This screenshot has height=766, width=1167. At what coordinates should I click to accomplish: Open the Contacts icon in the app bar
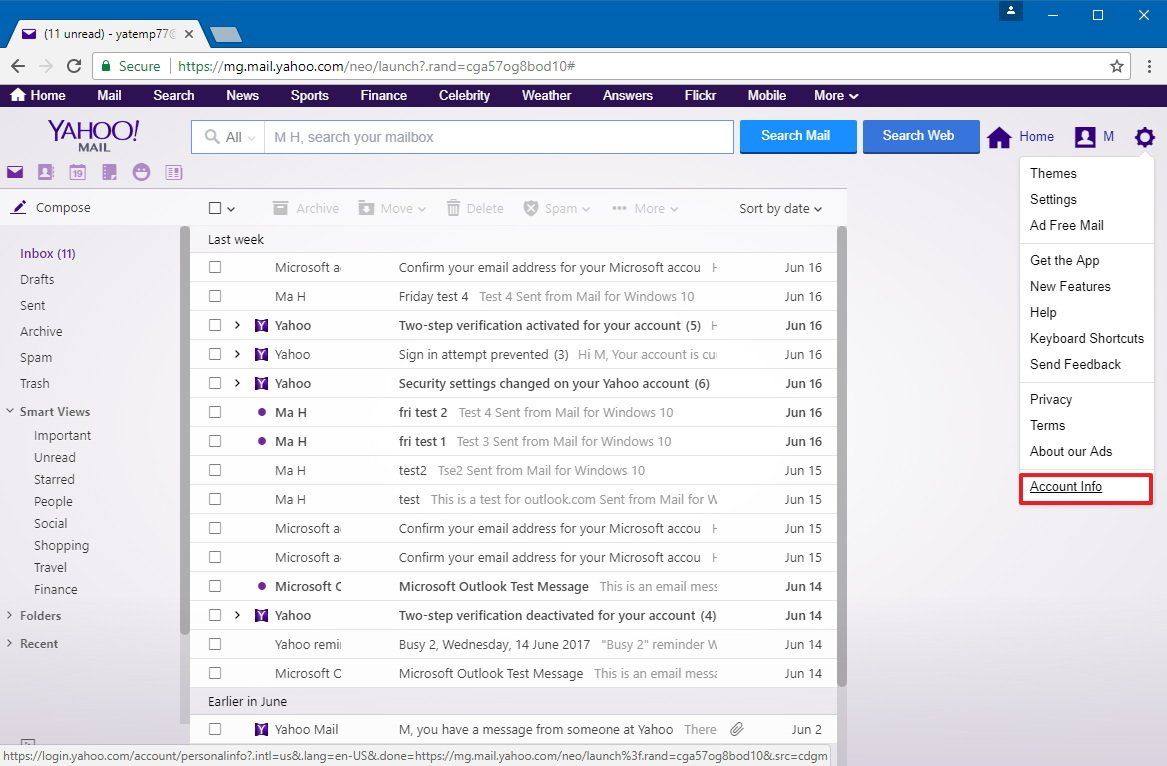pos(46,173)
